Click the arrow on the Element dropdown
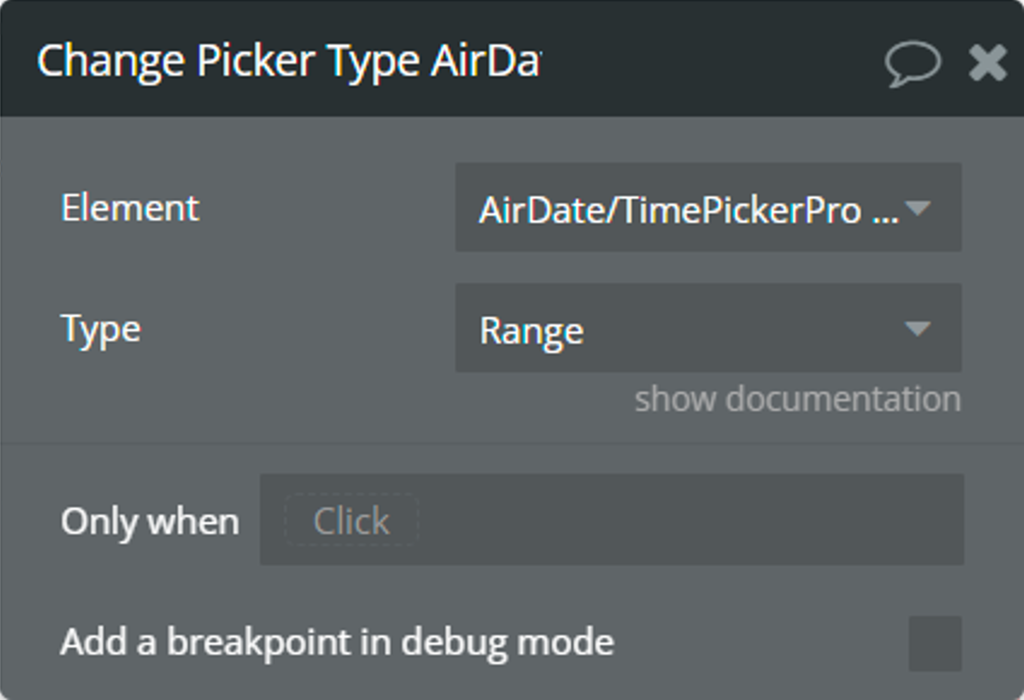The width and height of the screenshot is (1024, 700). [918, 208]
